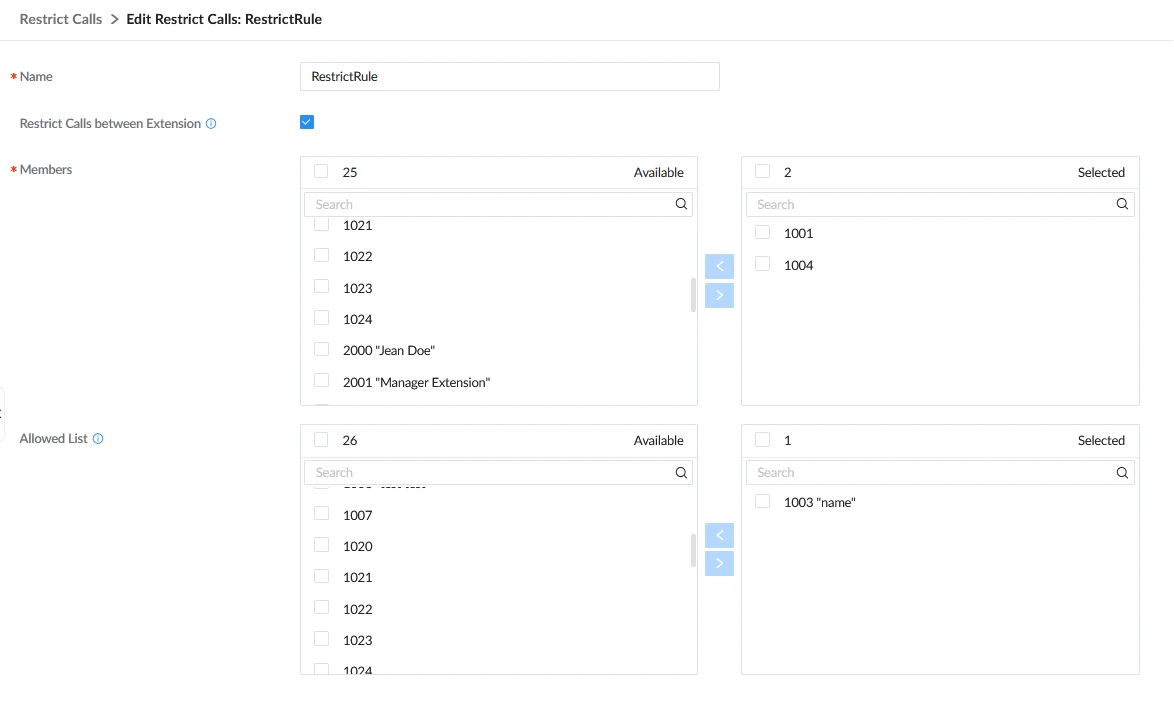This screenshot has width=1174, height=709.
Task: Edit the Name input field
Action: (x=509, y=76)
